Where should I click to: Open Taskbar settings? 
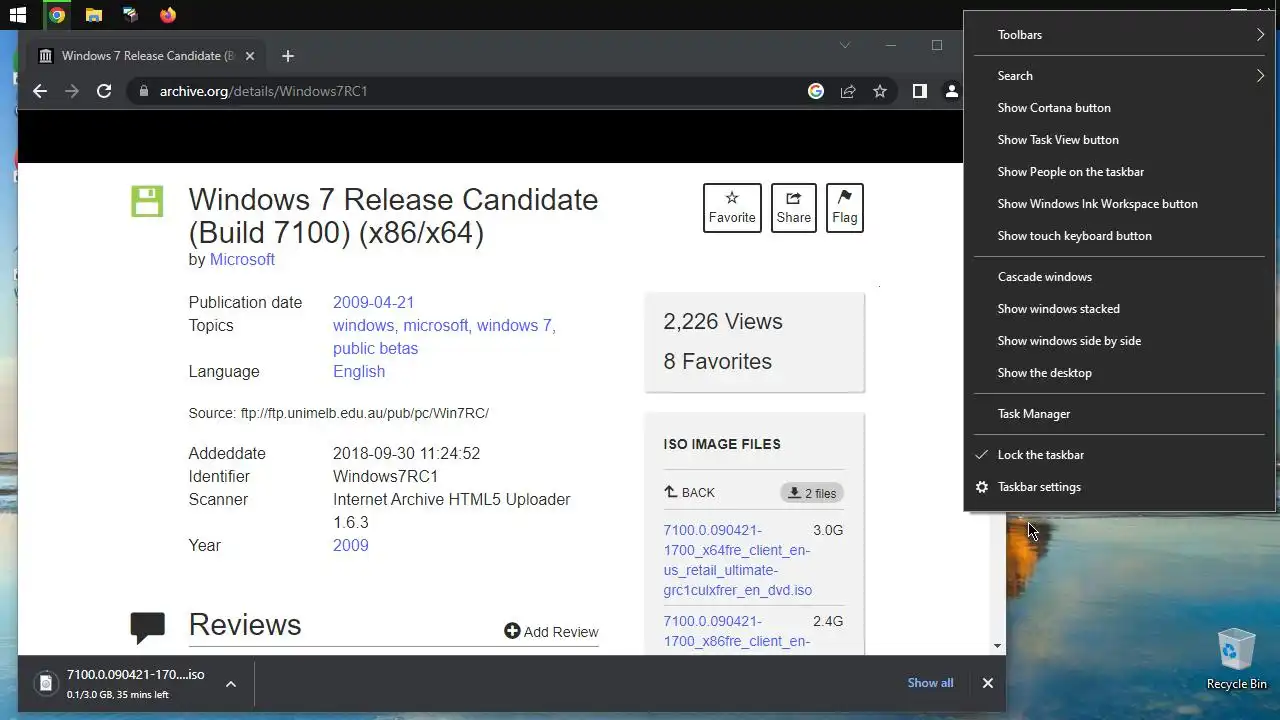tap(1119, 487)
